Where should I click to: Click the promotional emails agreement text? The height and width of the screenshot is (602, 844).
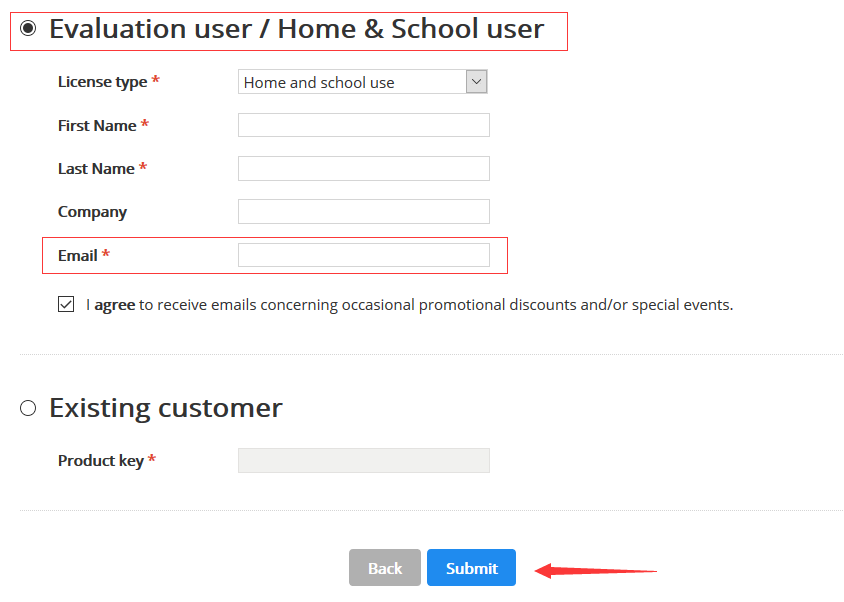click(410, 305)
